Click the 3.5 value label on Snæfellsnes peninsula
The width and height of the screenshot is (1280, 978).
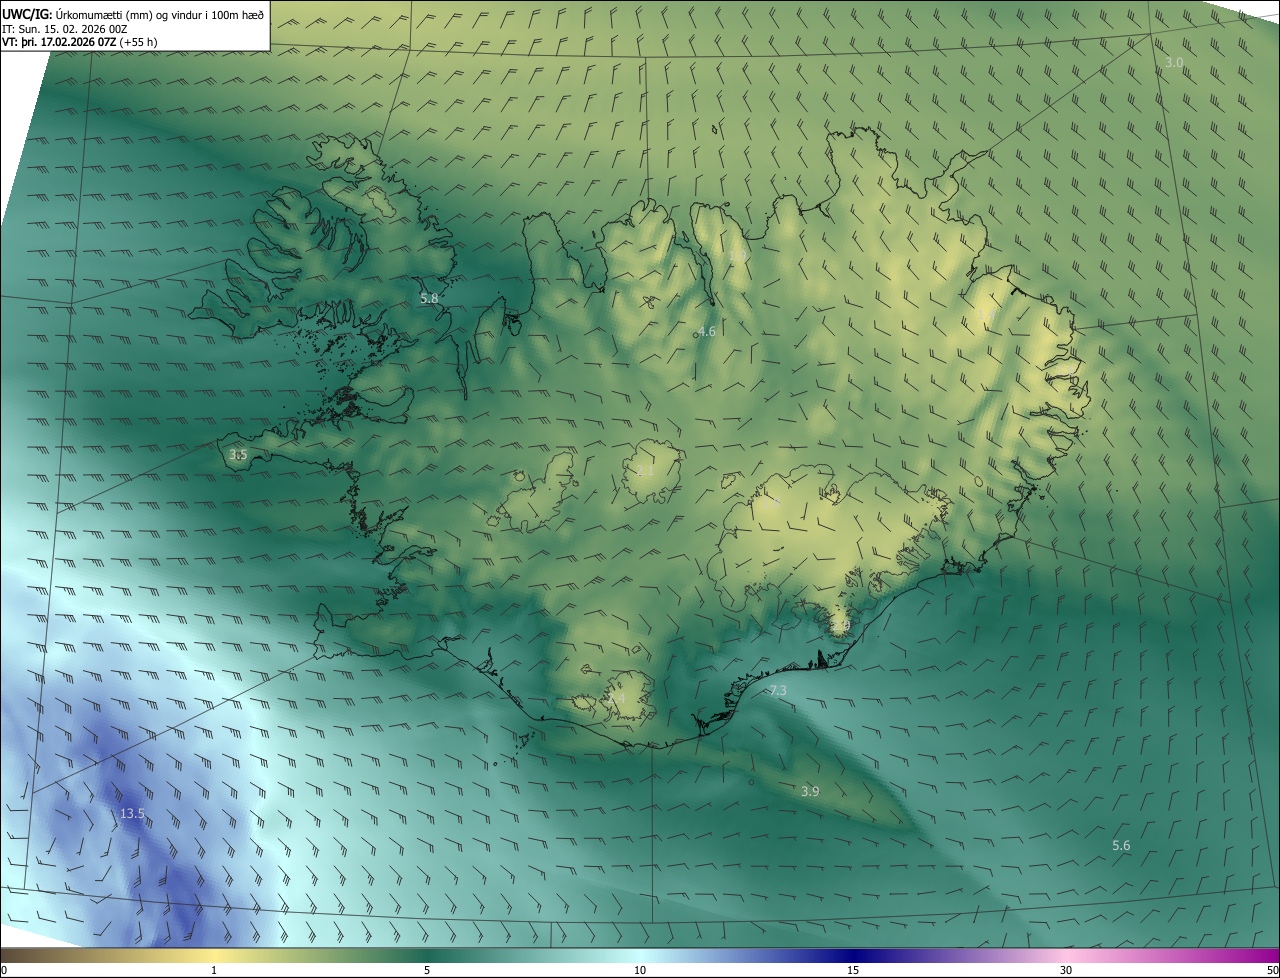click(x=238, y=454)
